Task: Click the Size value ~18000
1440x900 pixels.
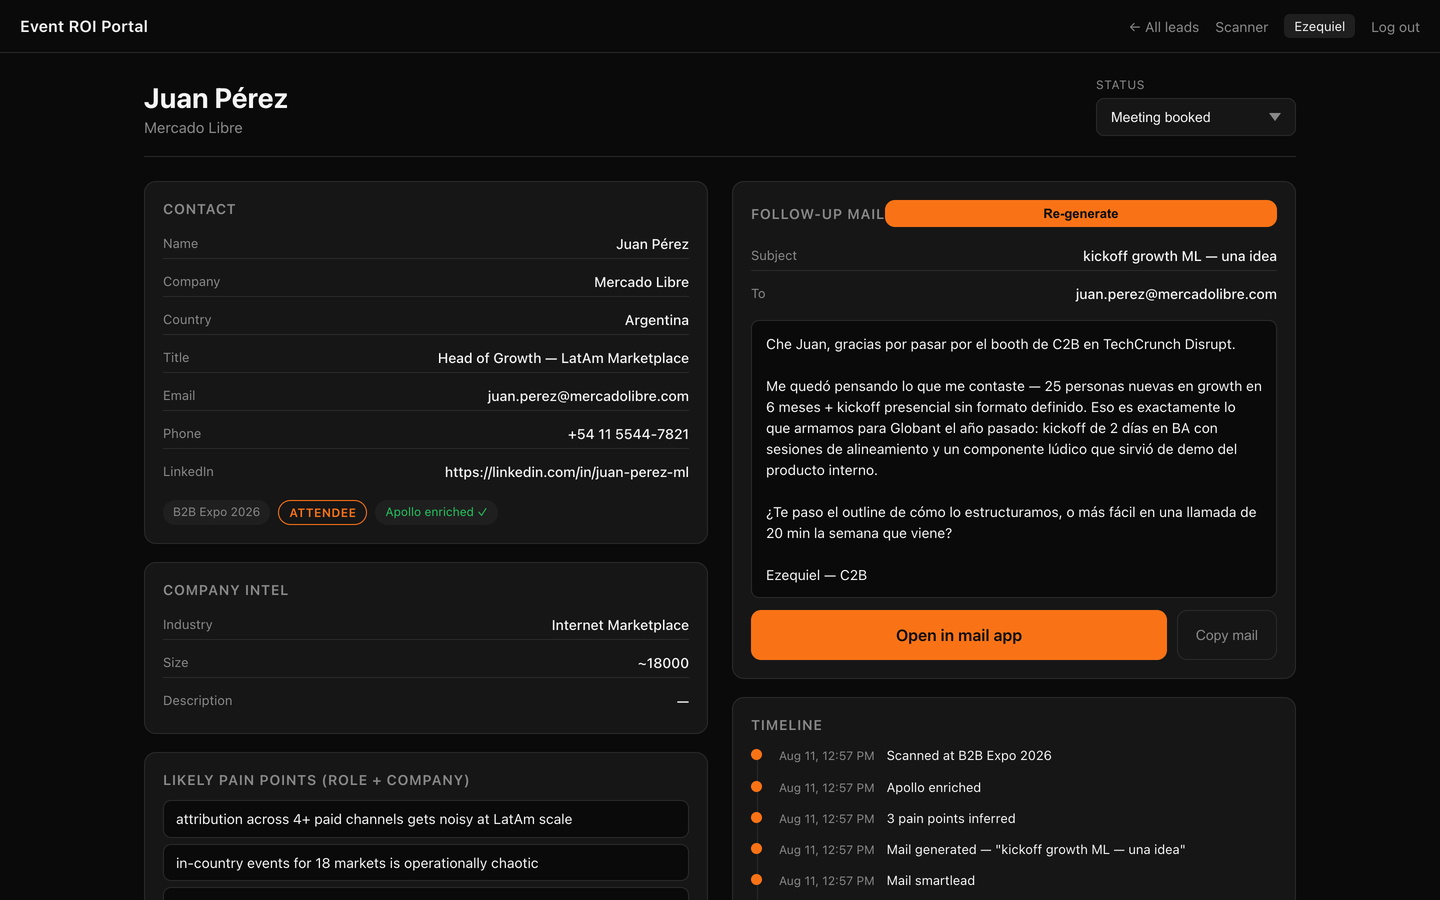Action: coord(663,663)
